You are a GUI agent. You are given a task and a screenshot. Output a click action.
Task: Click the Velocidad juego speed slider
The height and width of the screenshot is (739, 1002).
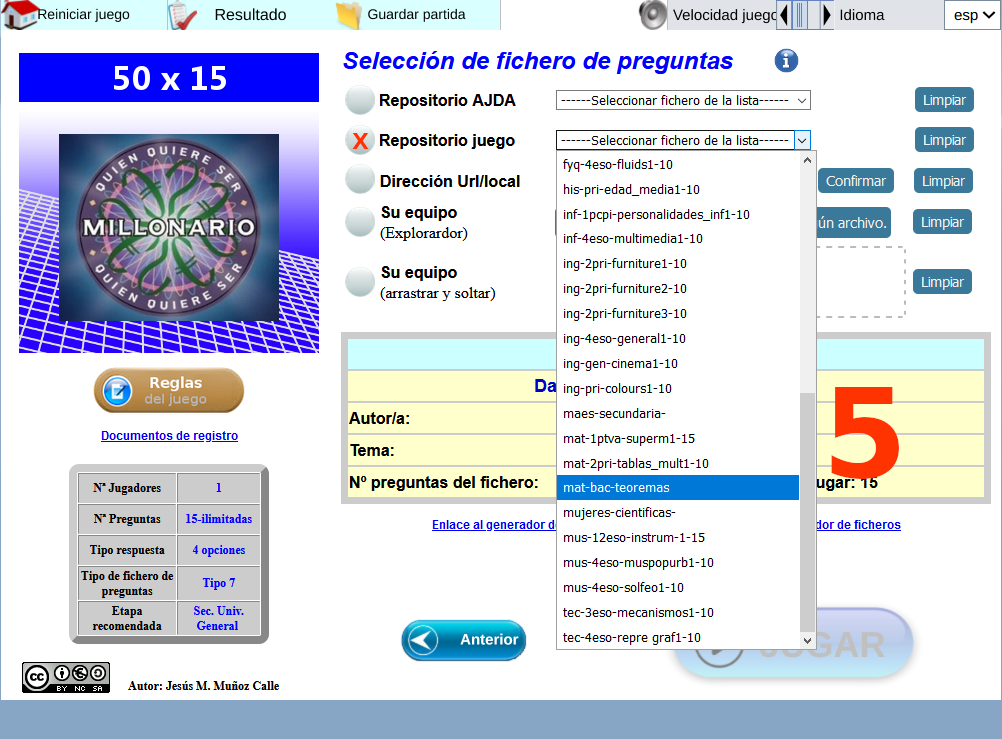click(805, 15)
